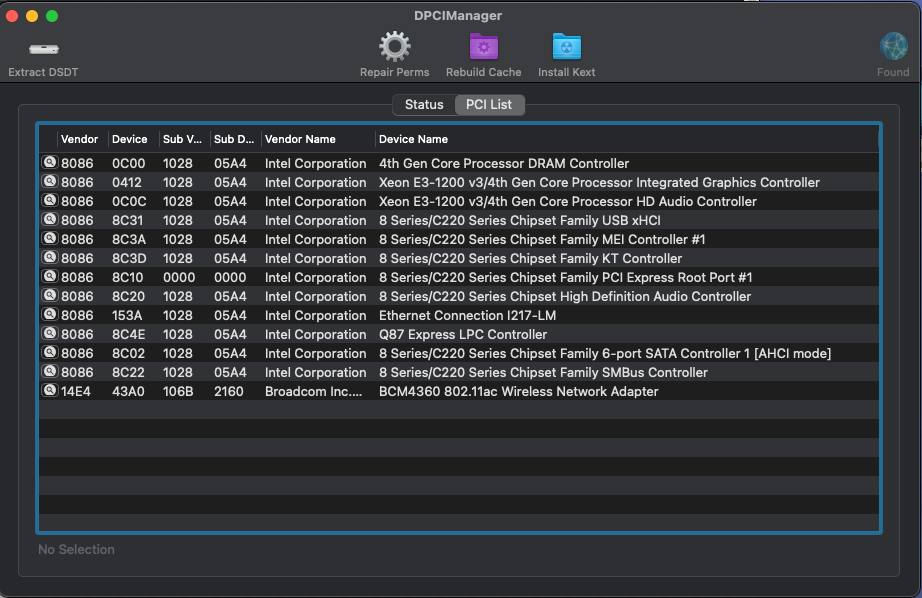Select 'BCM4360 802.11ac Wireless Network Adapter' name
This screenshot has width=922, height=598.
(x=519, y=391)
